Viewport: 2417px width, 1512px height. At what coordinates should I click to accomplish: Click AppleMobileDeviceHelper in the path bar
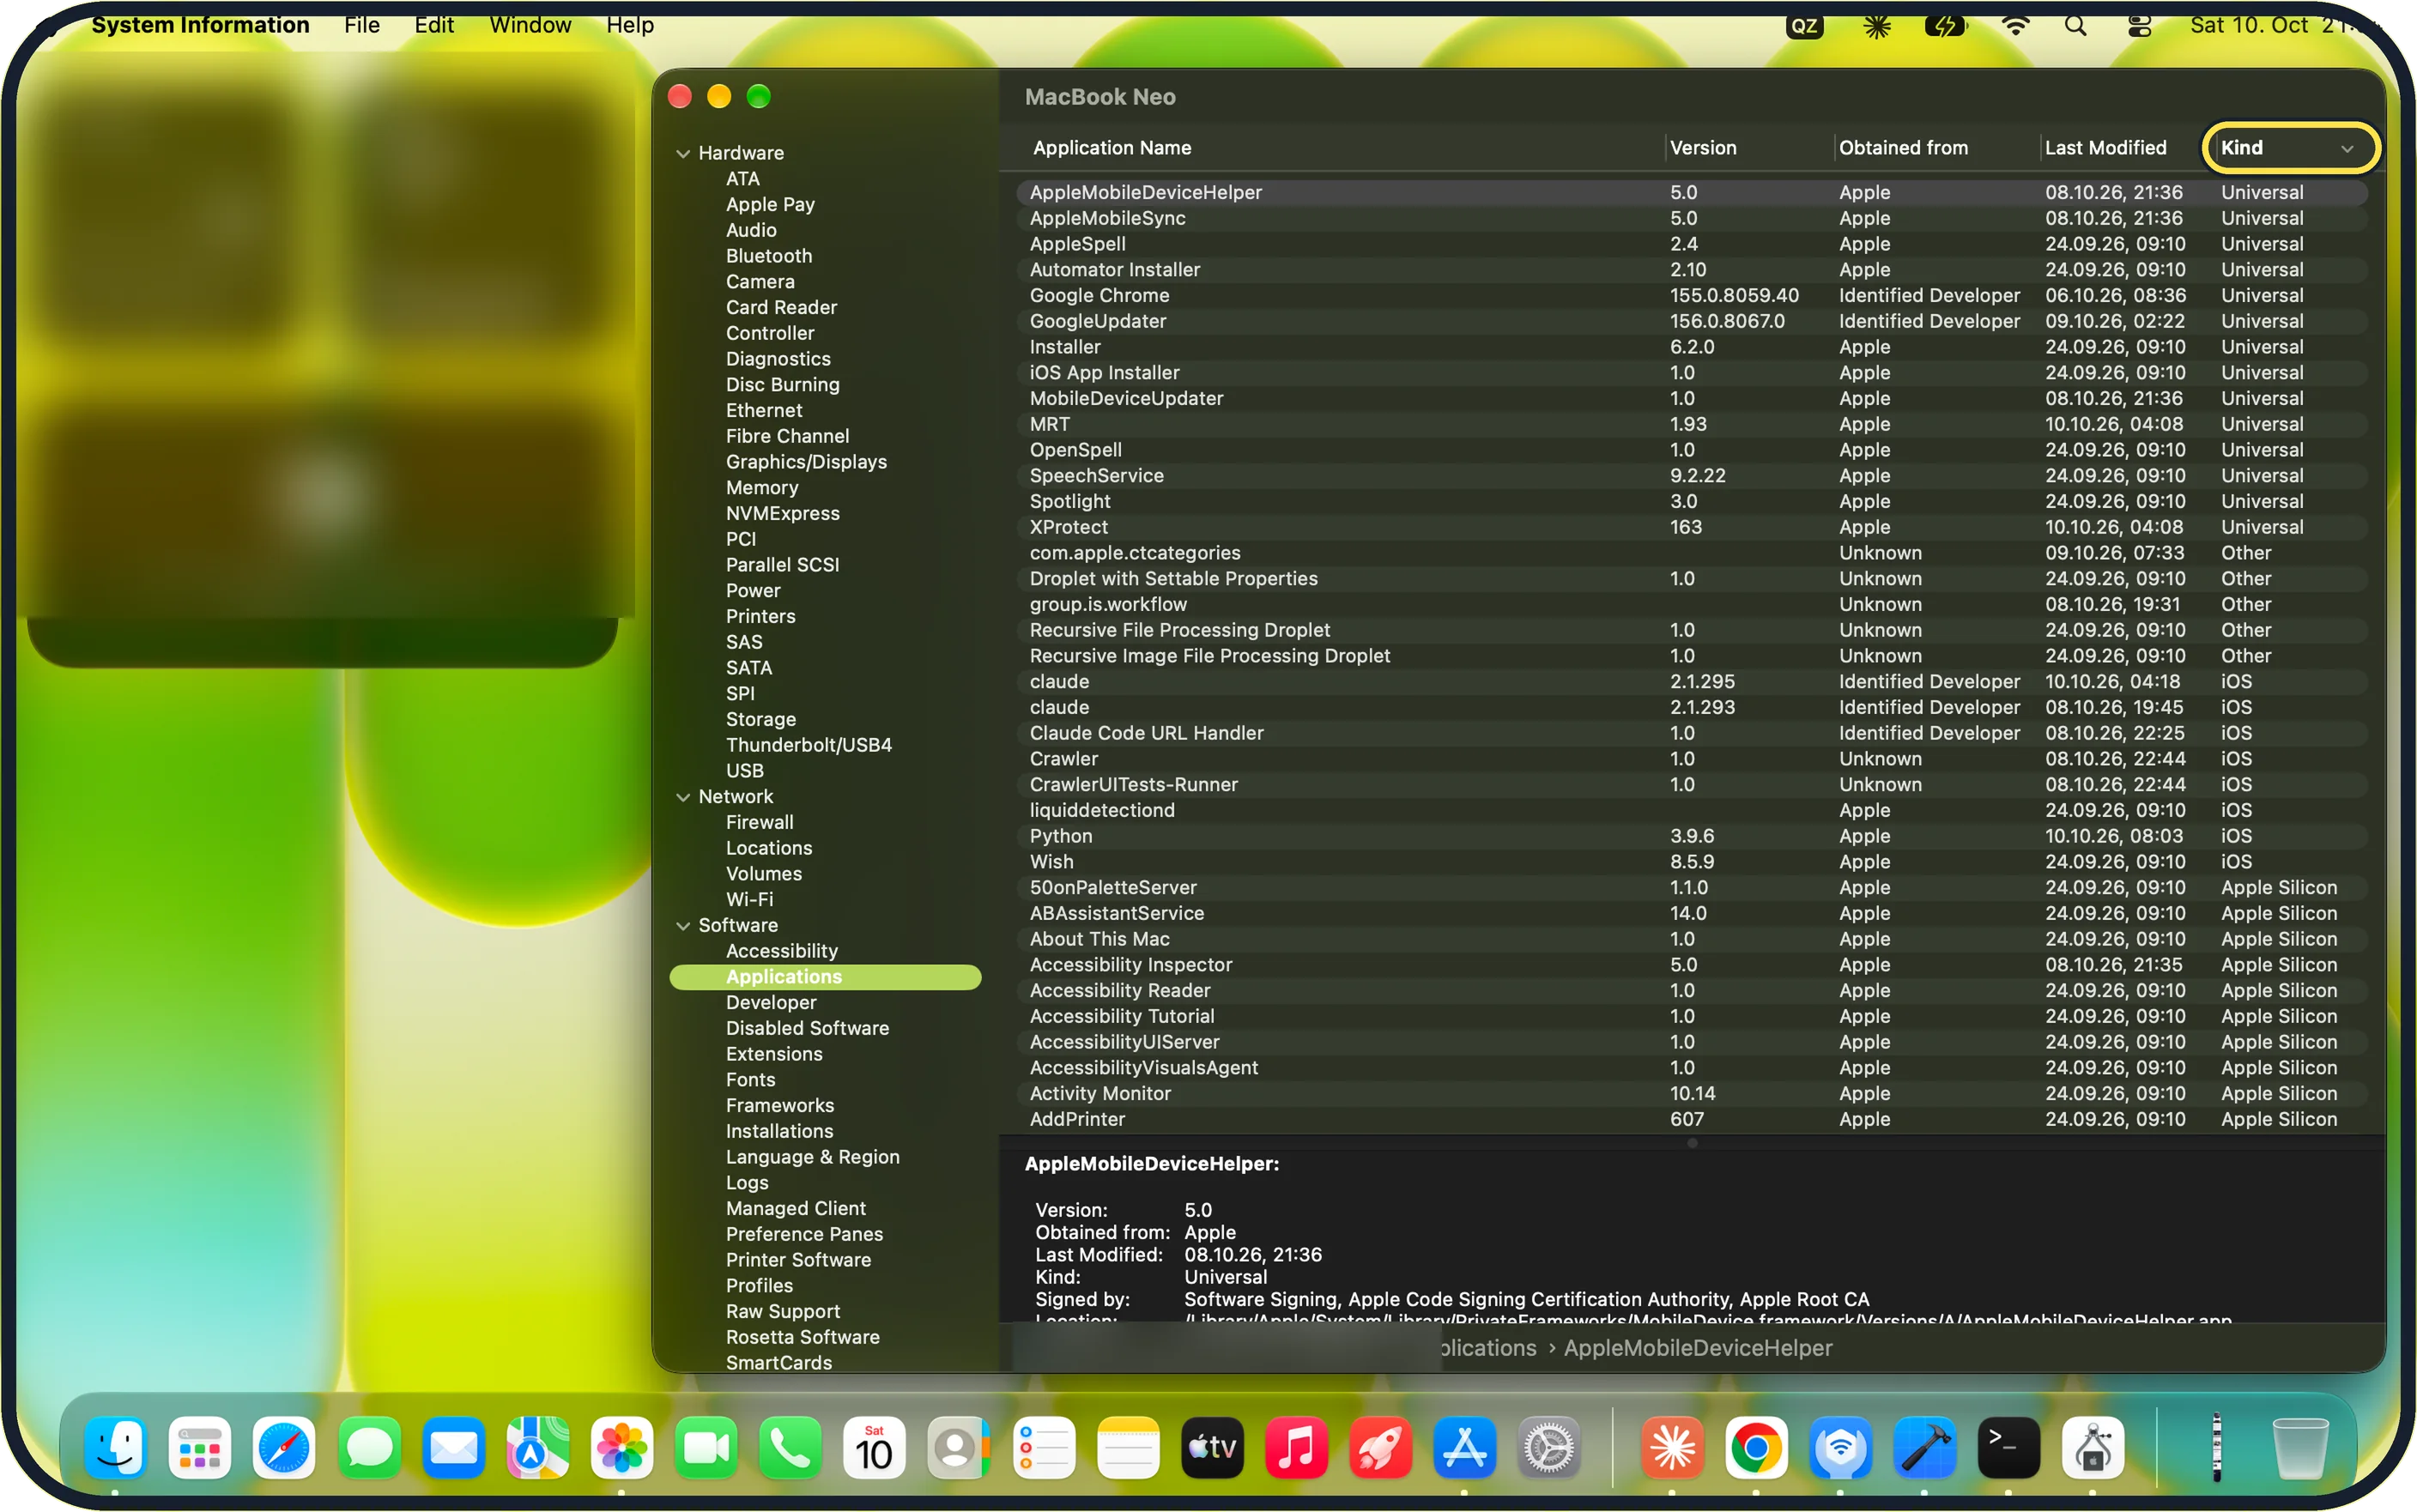1697,1348
